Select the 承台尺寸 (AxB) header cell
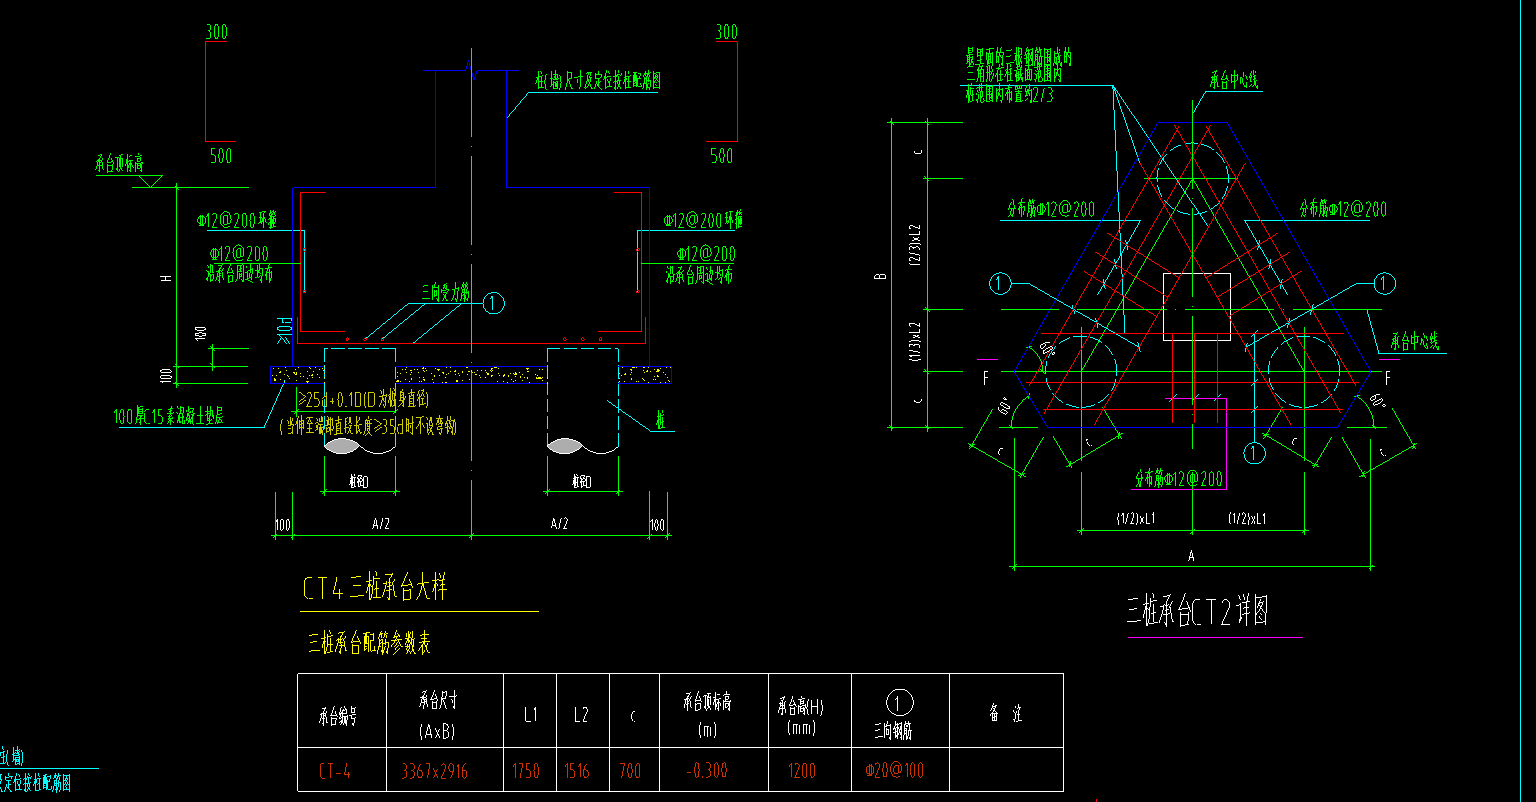The image size is (1536, 802). point(445,711)
